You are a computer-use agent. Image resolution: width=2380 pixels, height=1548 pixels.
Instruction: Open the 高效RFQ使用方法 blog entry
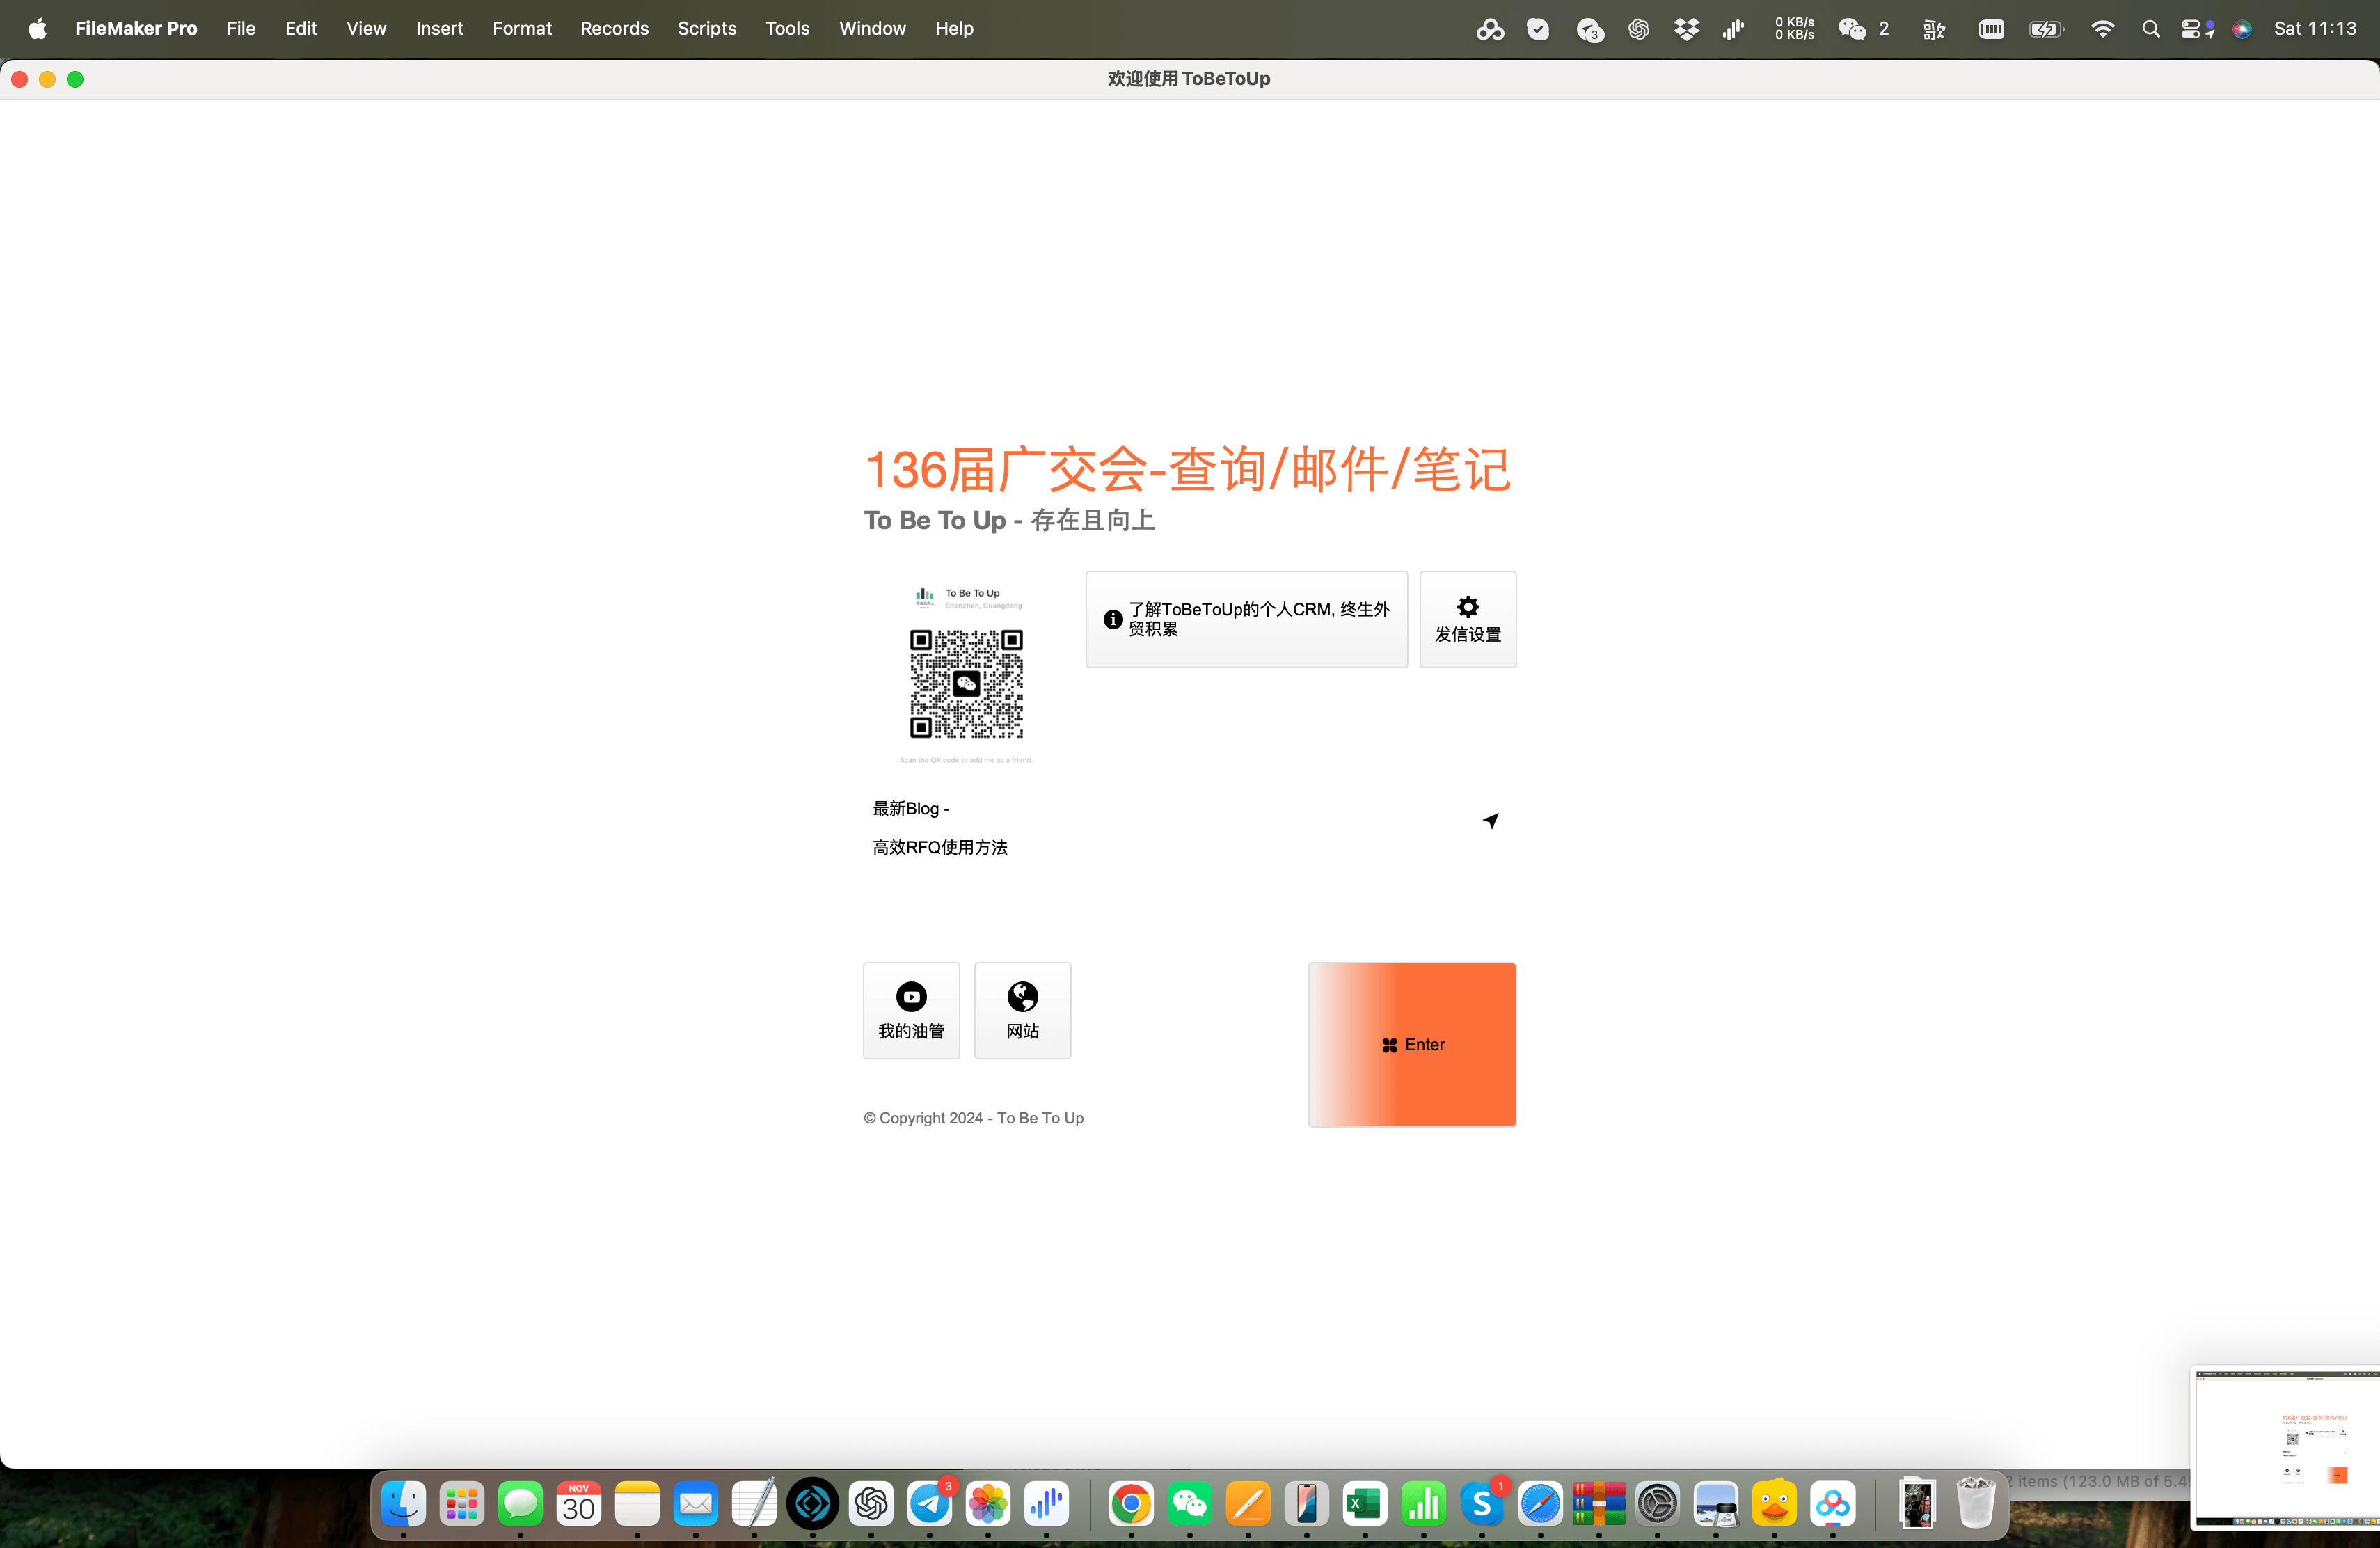tap(940, 847)
